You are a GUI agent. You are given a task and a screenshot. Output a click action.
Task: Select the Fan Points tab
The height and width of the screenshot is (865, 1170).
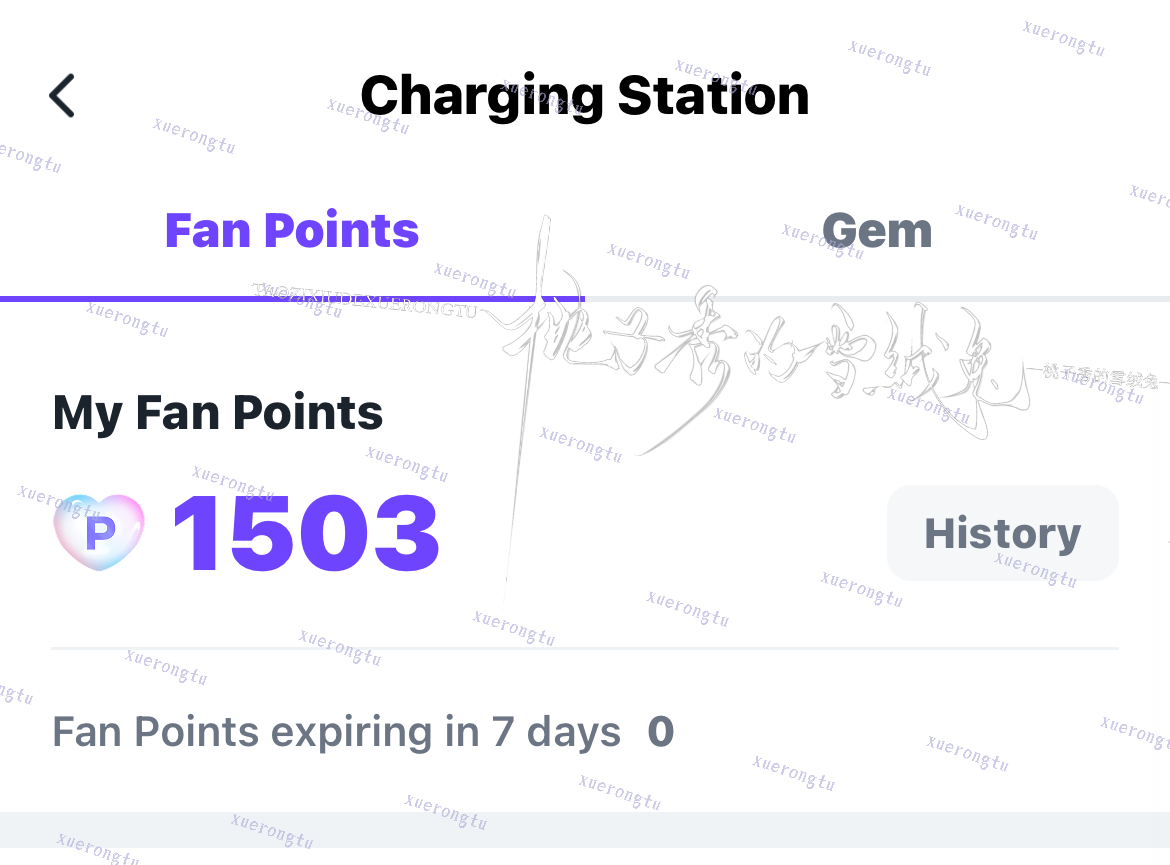point(292,231)
